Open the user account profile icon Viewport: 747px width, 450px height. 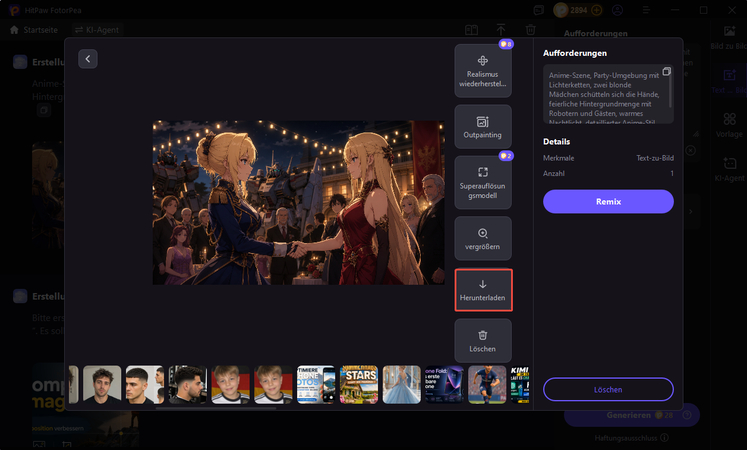(617, 10)
